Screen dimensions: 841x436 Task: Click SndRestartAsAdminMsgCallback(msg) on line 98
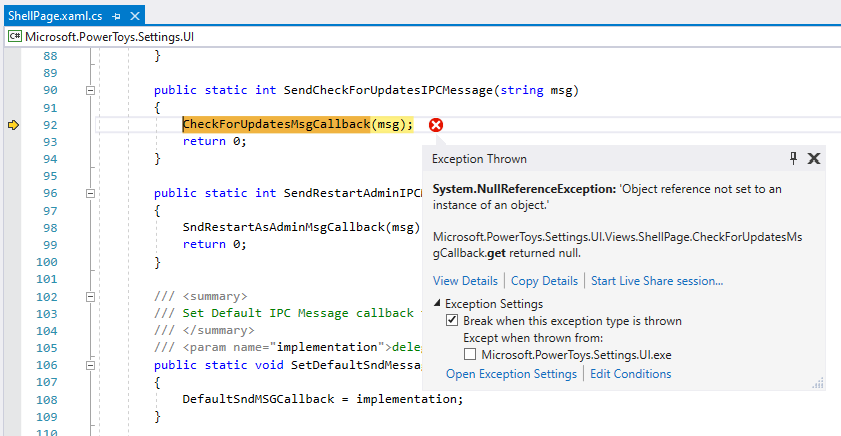point(301,227)
